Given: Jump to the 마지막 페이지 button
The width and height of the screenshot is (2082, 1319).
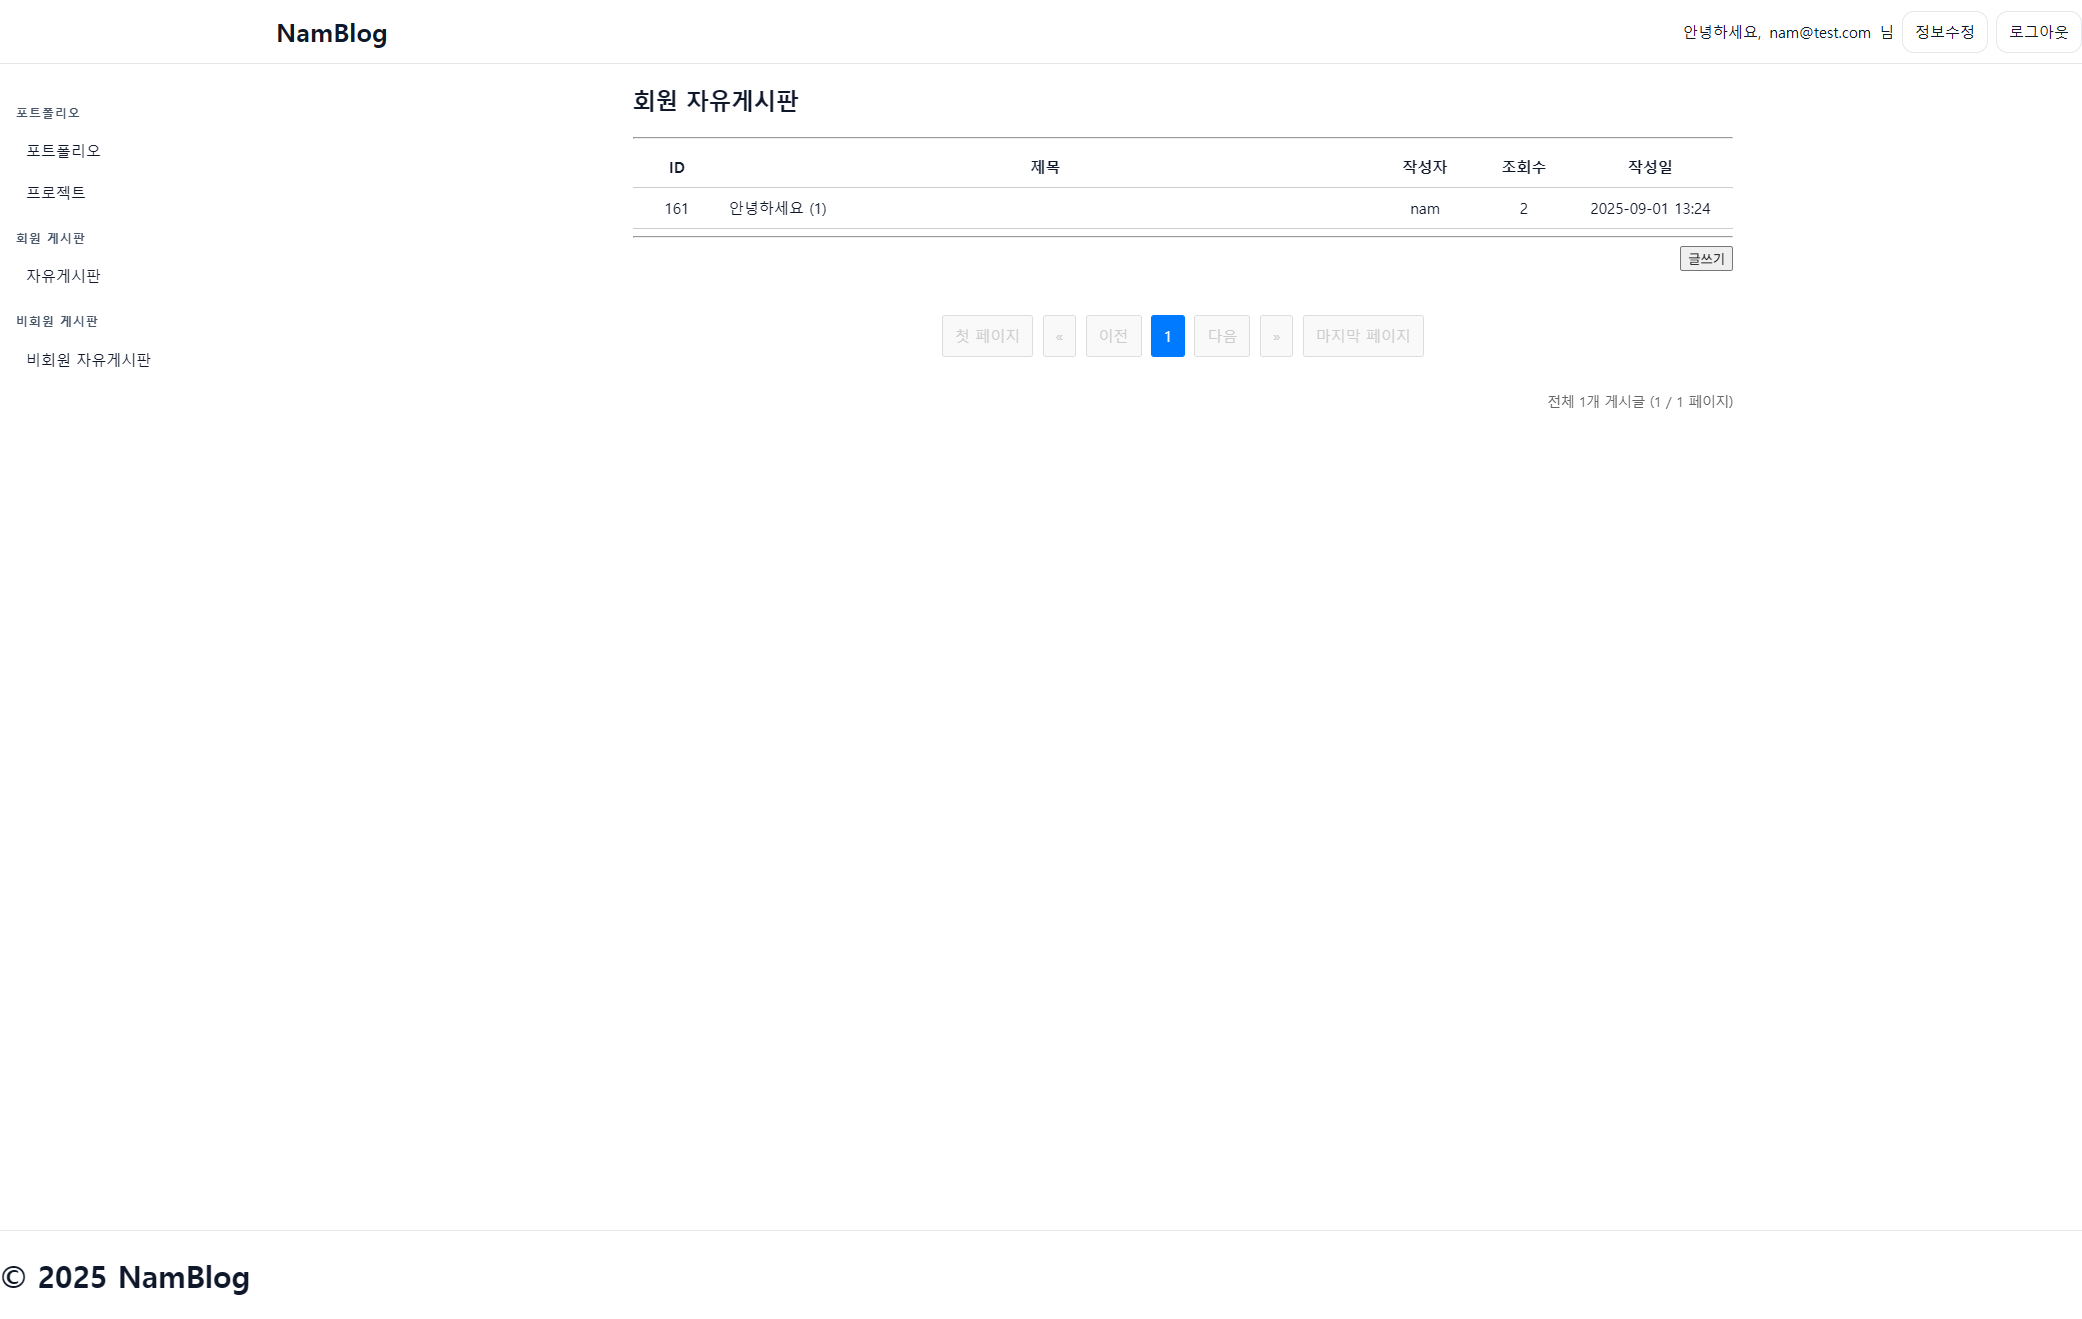Looking at the screenshot, I should tap(1362, 336).
